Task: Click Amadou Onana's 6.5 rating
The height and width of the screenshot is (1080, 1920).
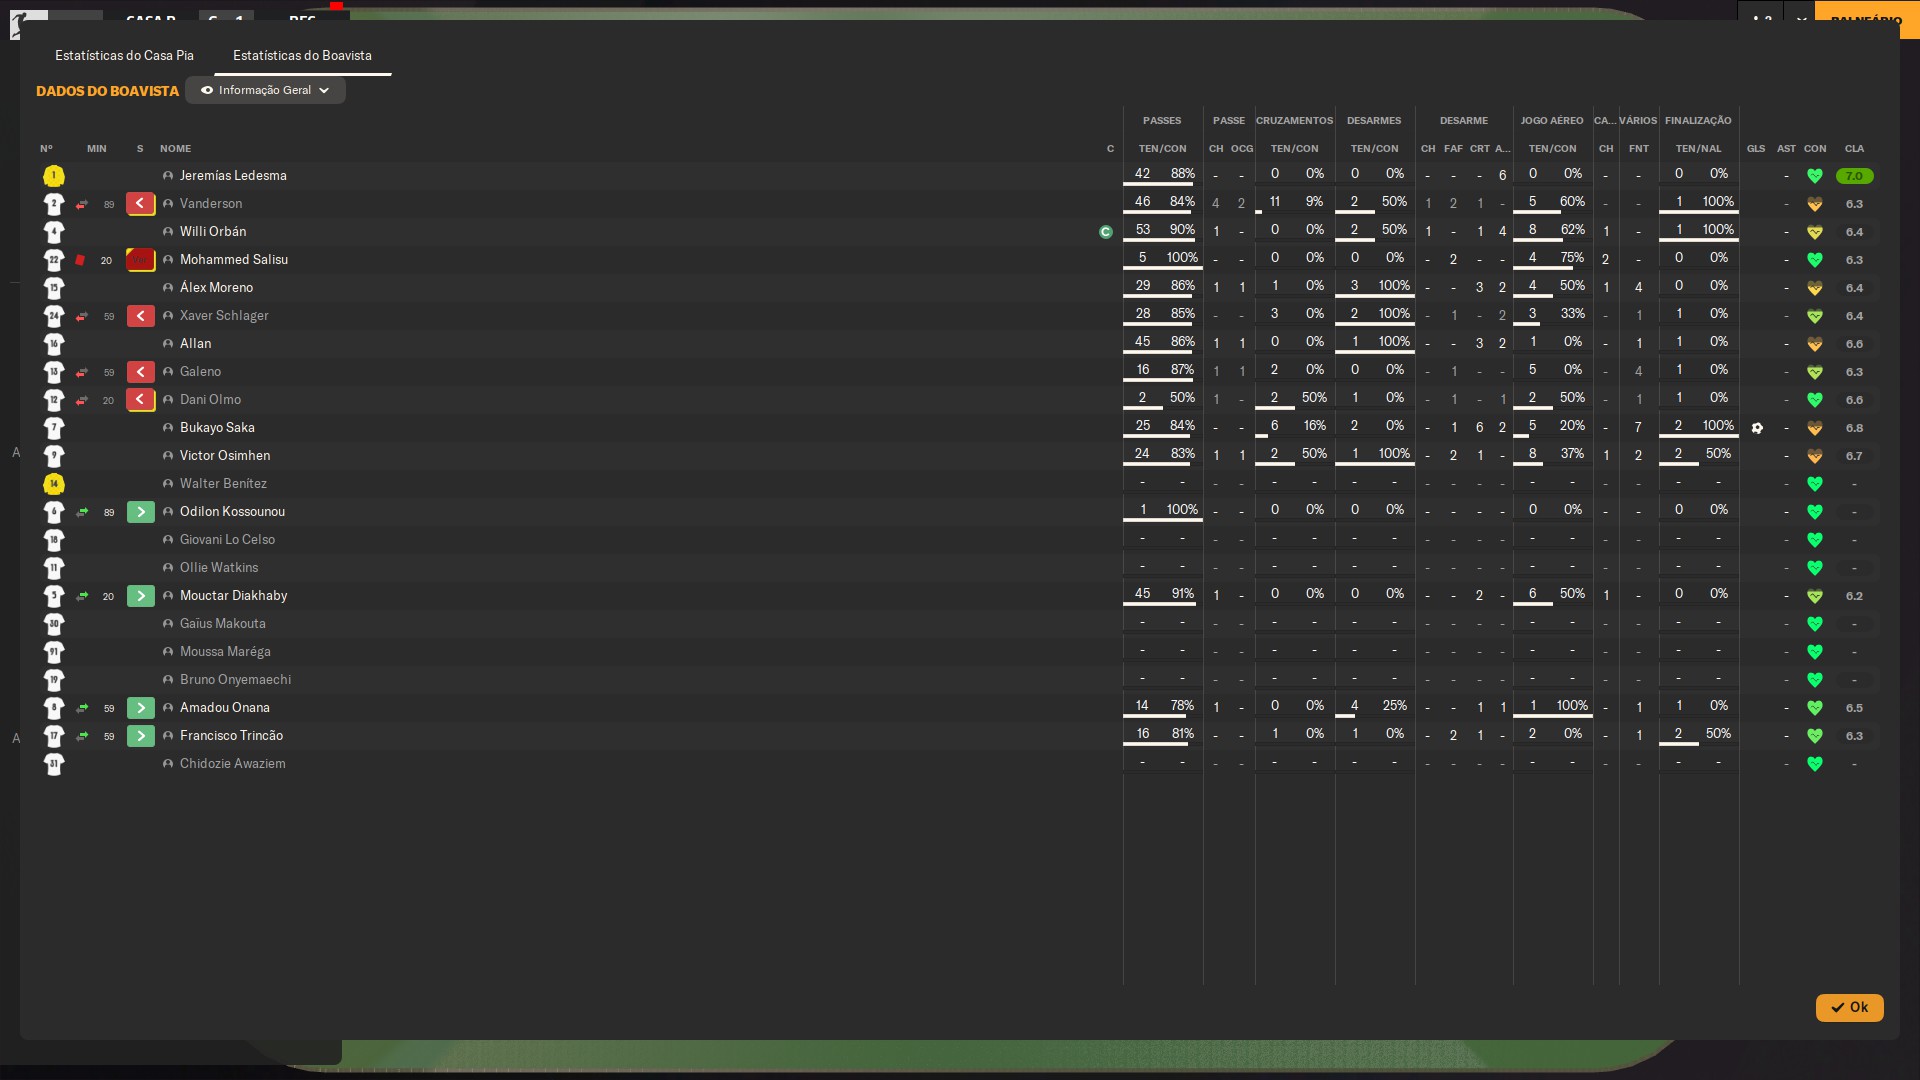Action: 1854,708
